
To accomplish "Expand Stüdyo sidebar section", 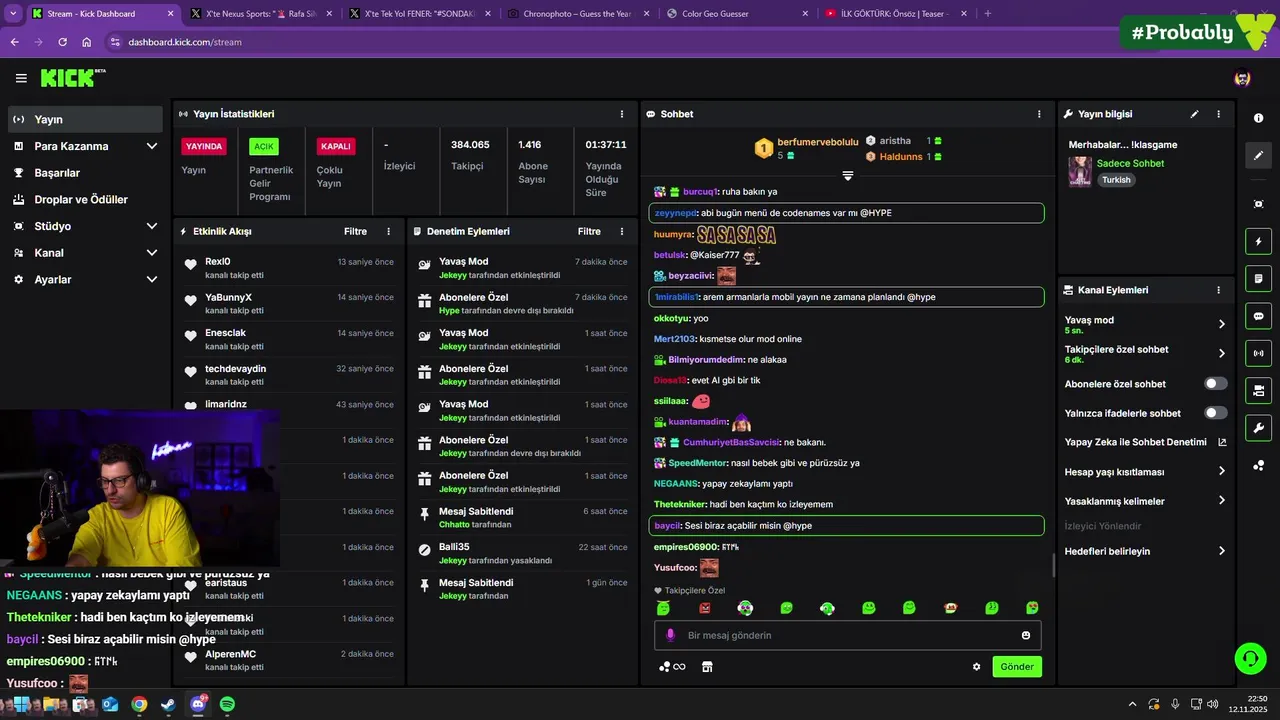I will (x=152, y=226).
